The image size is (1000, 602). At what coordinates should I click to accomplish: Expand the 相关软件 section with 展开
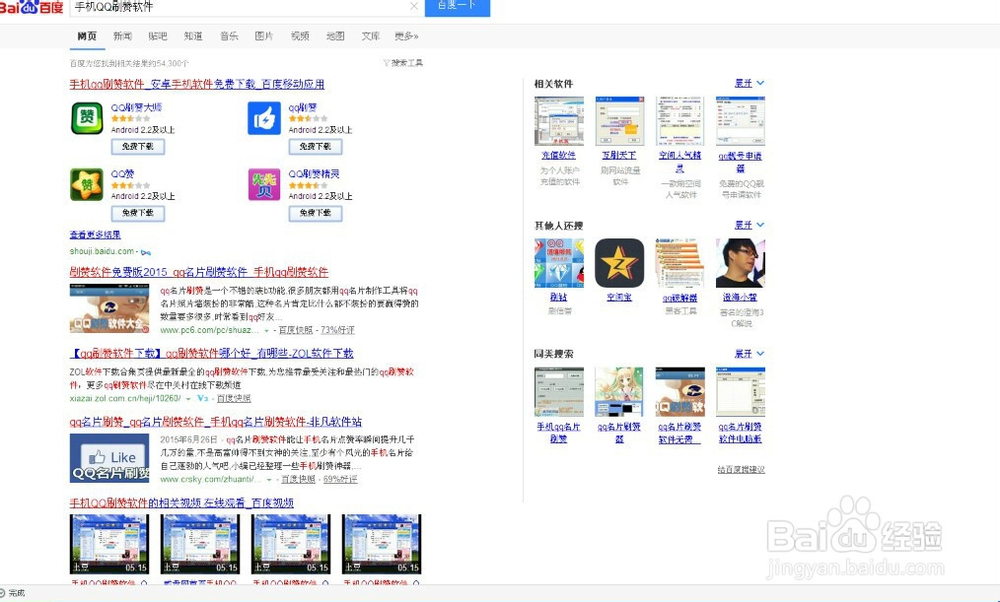[749, 83]
